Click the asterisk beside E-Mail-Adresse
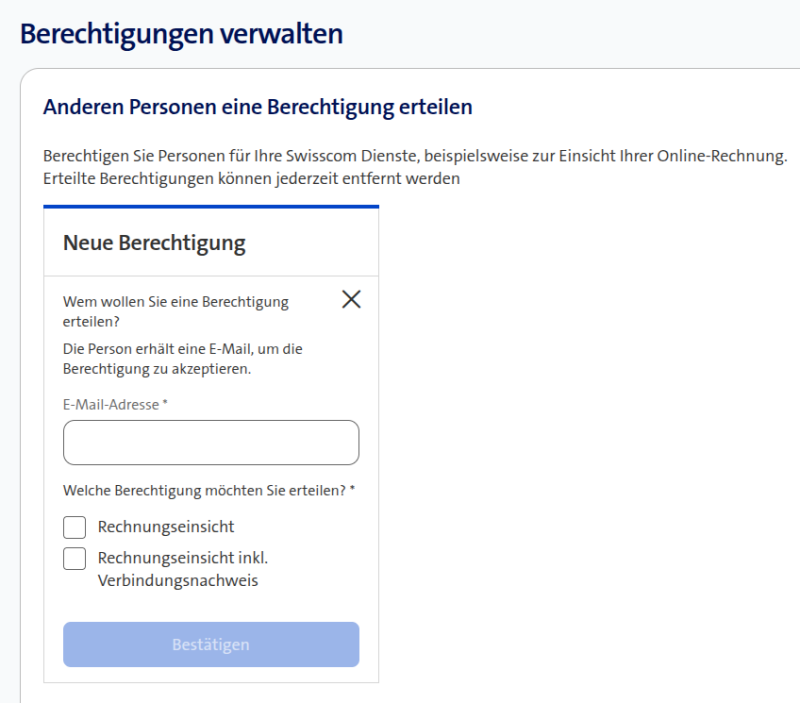 (x=165, y=403)
